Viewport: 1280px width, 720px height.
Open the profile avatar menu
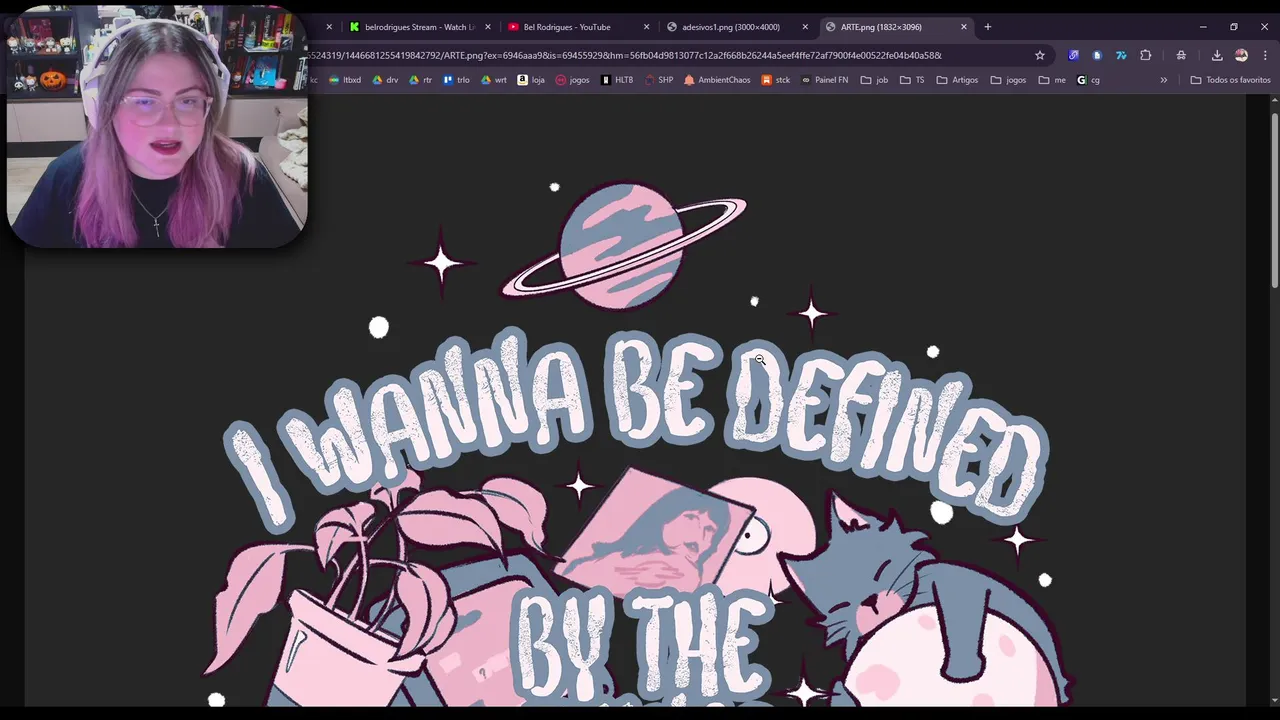[x=1241, y=55]
